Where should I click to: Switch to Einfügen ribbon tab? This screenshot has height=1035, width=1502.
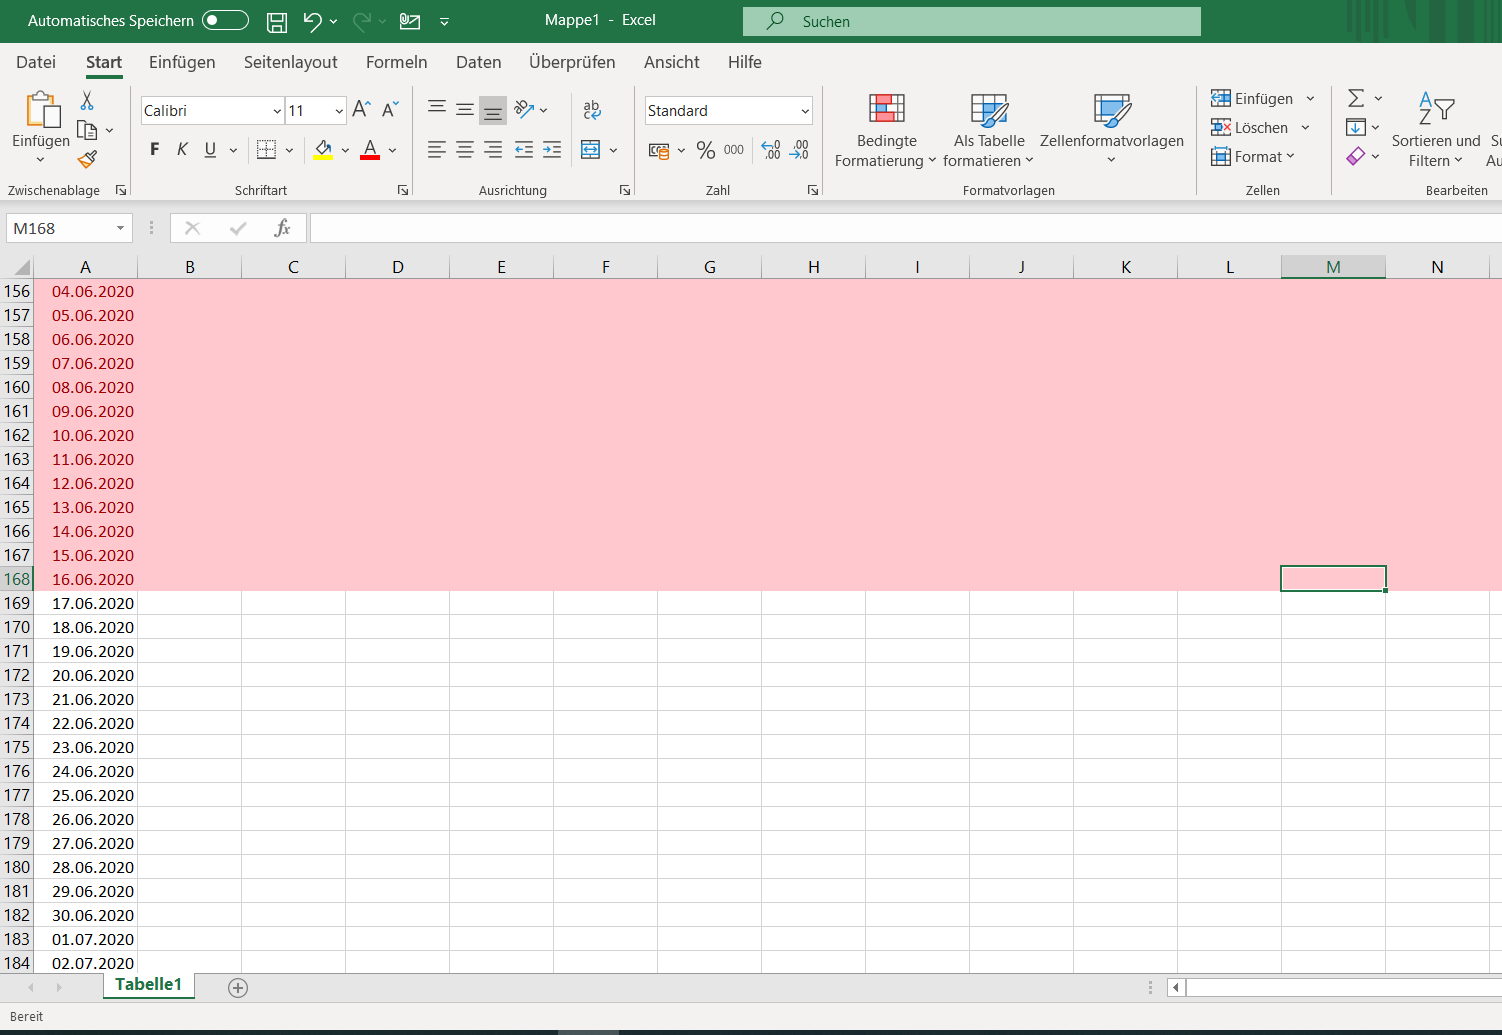tap(182, 62)
